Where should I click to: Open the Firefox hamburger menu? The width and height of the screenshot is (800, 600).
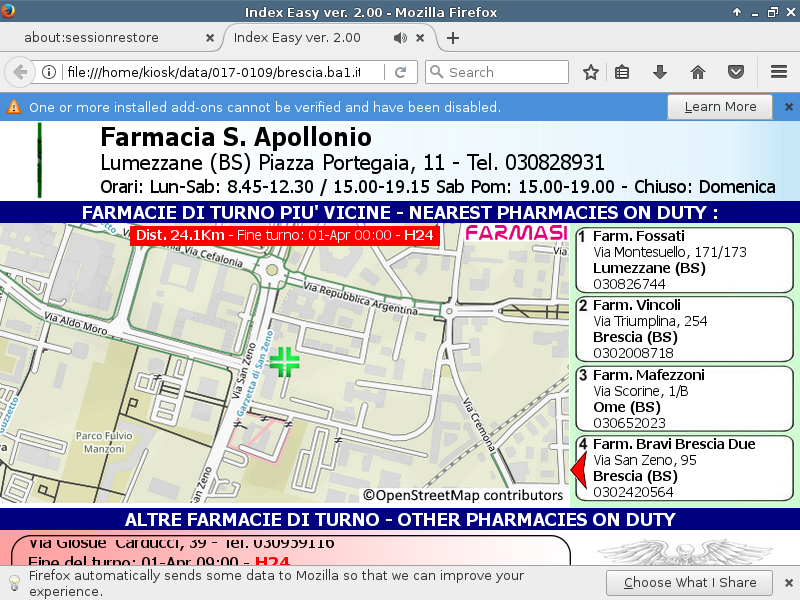click(x=779, y=72)
